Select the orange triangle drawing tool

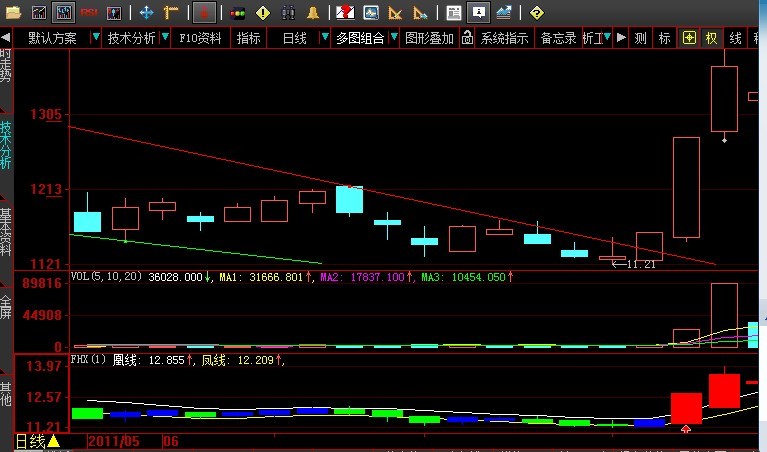[395, 13]
